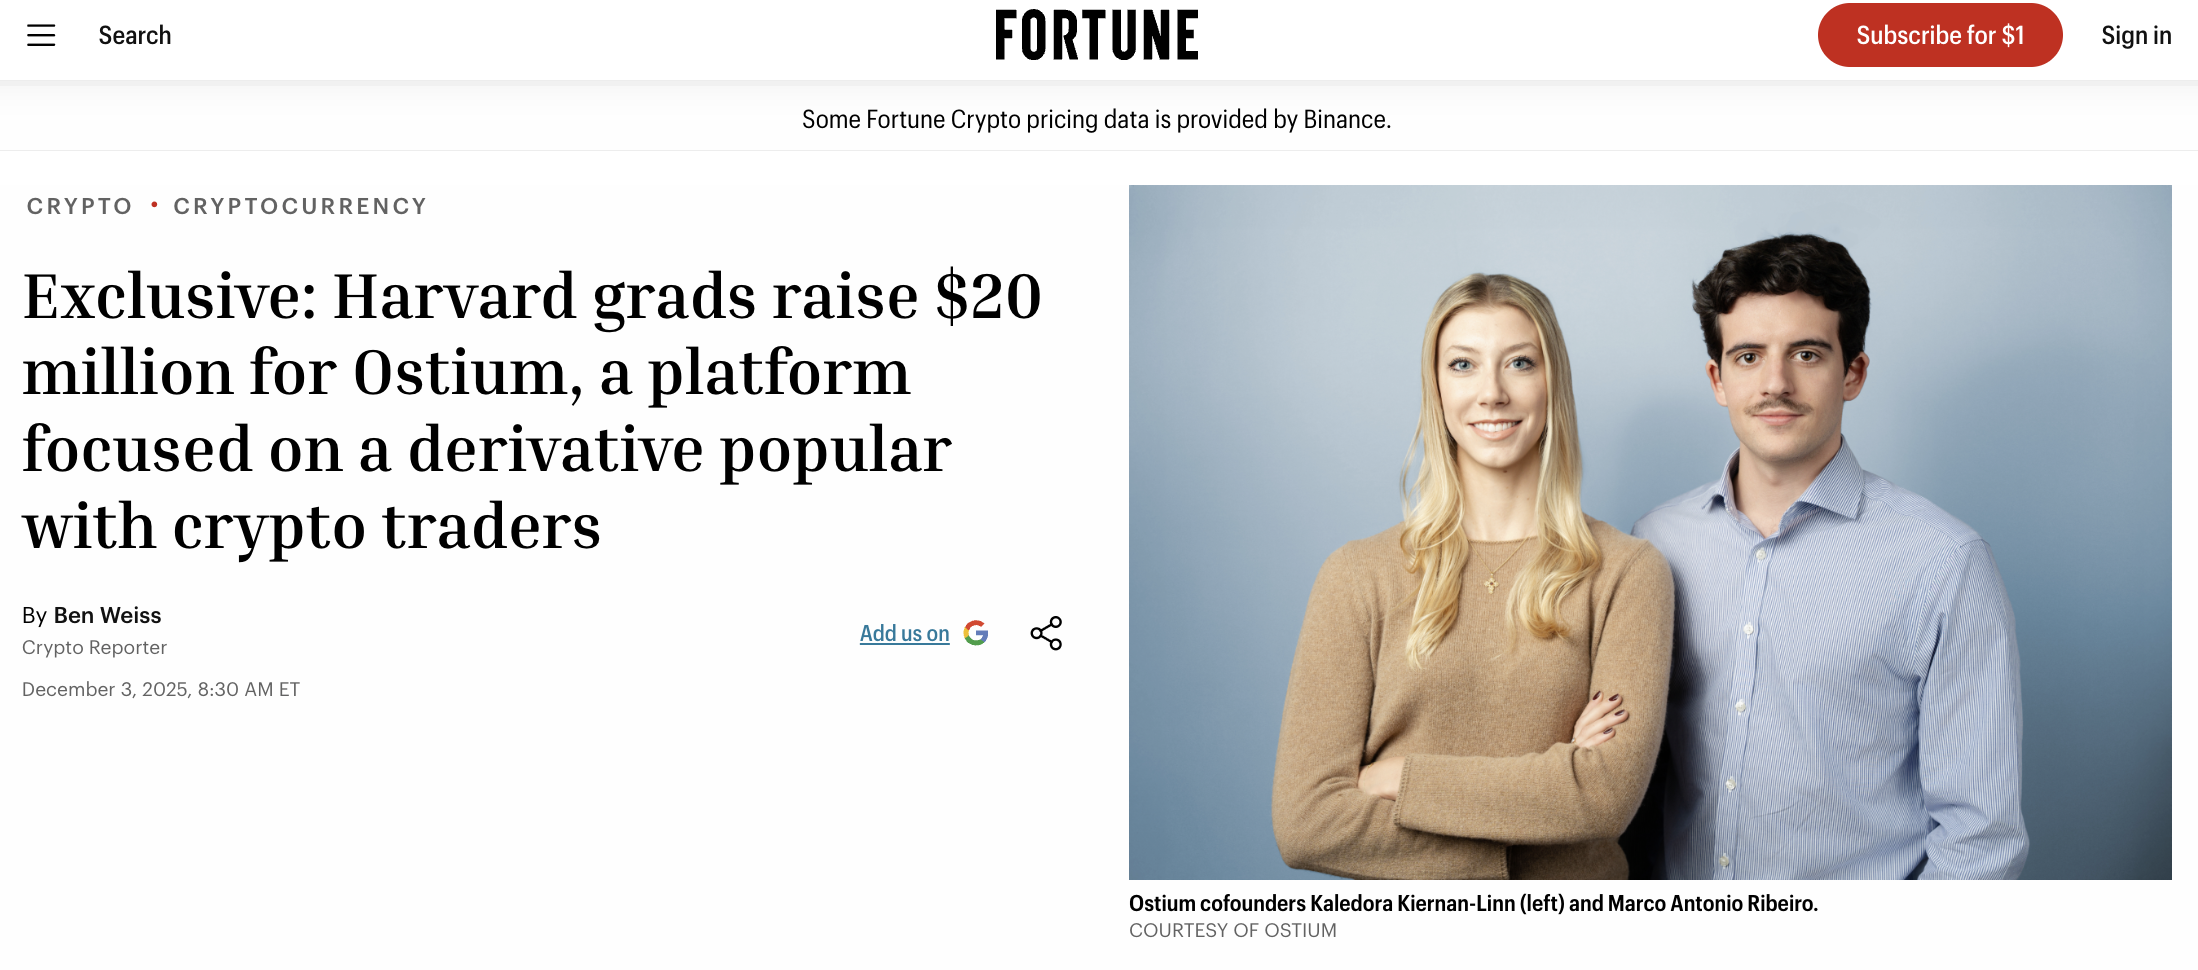Open the hamburger navigation menu

pyautogui.click(x=41, y=36)
